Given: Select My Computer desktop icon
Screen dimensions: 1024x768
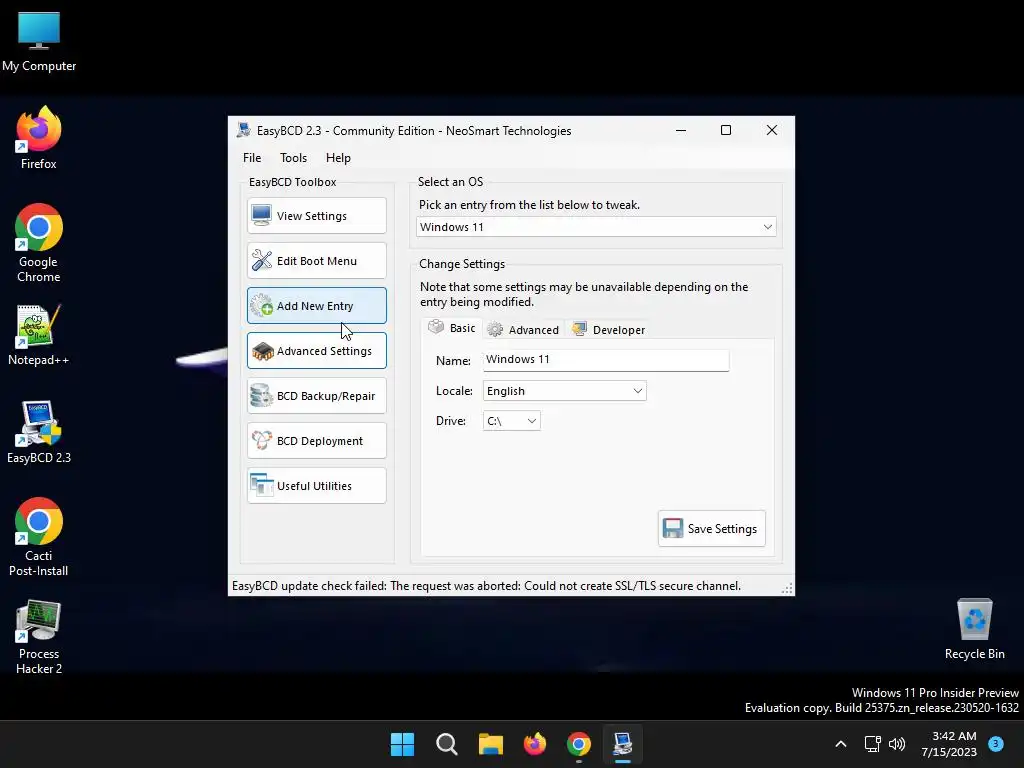Looking at the screenshot, I should [x=39, y=42].
